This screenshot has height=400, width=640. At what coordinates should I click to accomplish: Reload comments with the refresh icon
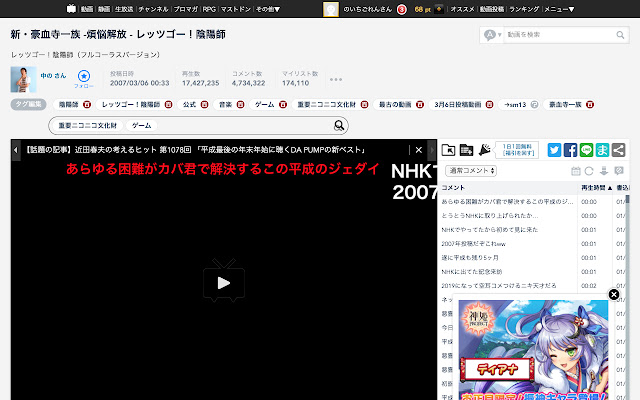click(x=589, y=171)
